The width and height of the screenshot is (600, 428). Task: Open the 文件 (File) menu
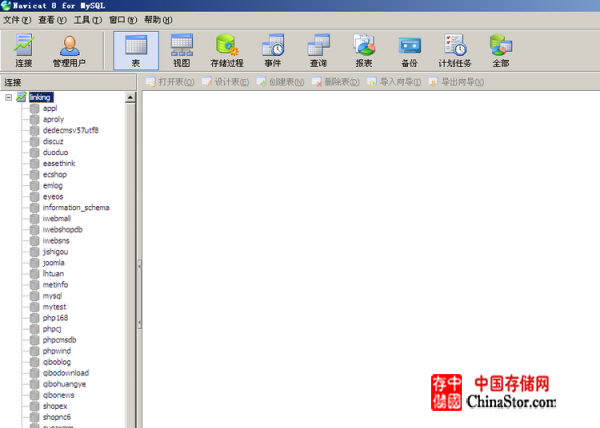(17, 20)
